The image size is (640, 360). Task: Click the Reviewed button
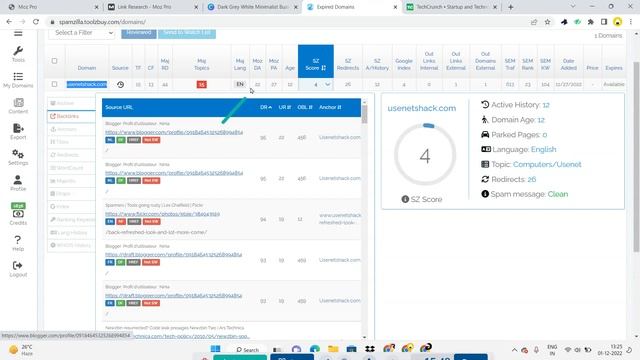click(x=139, y=33)
